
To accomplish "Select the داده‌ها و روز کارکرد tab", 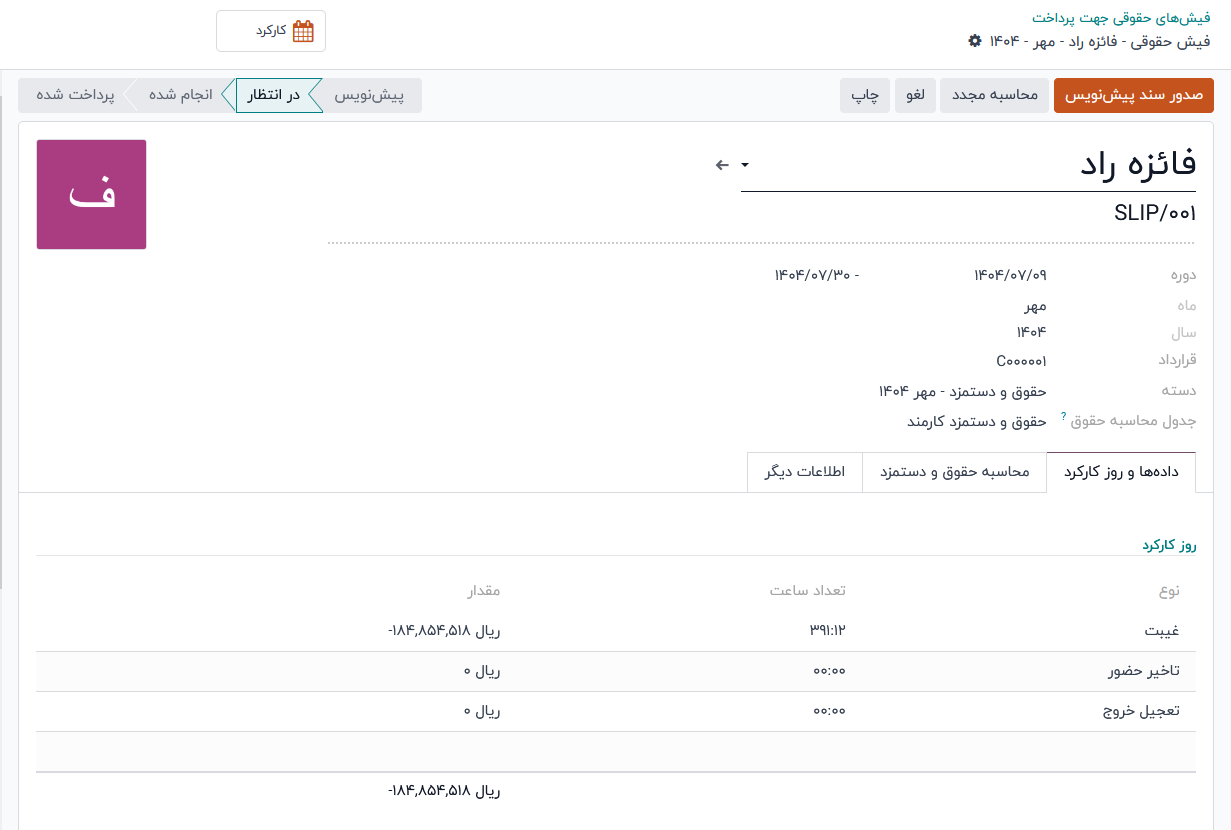I will (x=1120, y=472).
